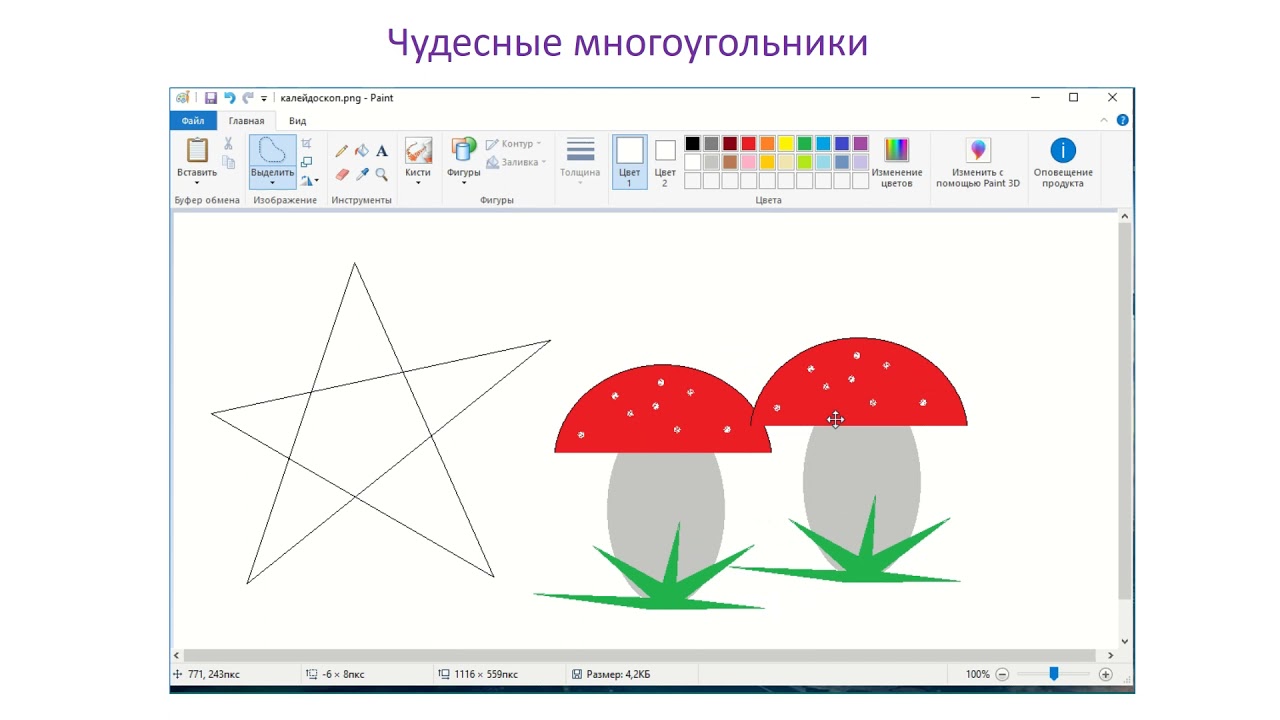
Task: Expand the Кисти brushes dropdown
Action: (x=418, y=182)
